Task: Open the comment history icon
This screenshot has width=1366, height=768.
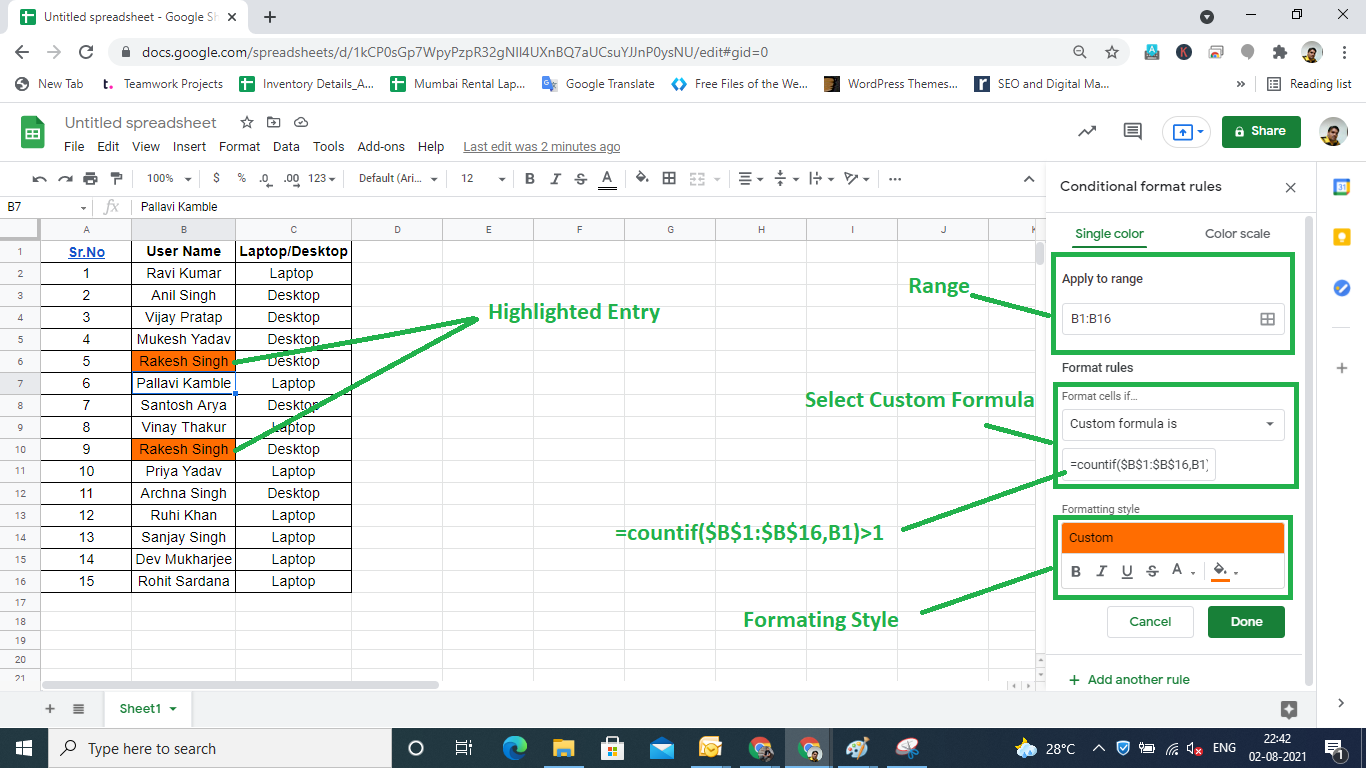Action: click(x=1132, y=131)
